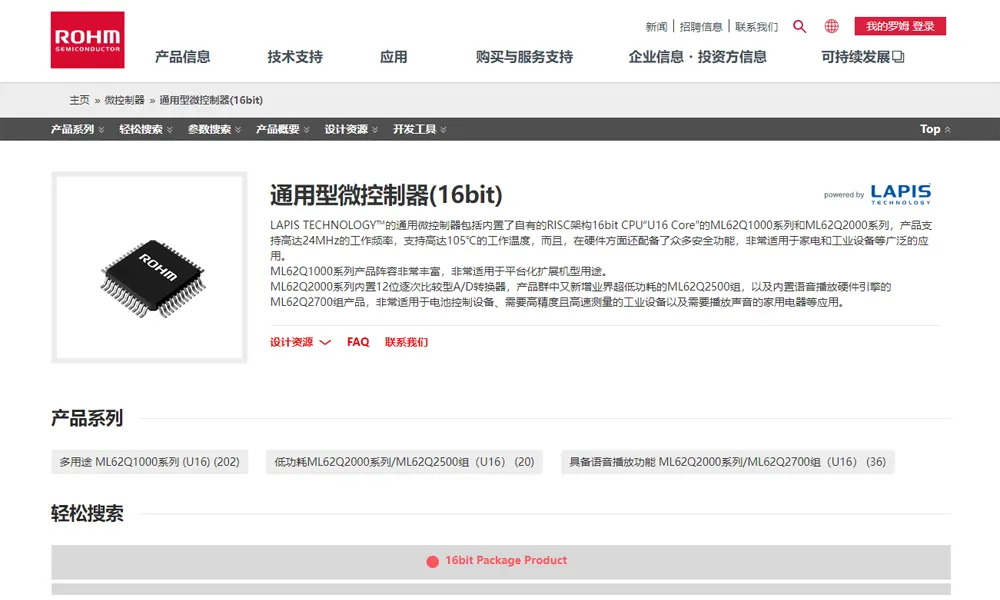Open the 轻松搜索 dropdown menu

(140, 129)
